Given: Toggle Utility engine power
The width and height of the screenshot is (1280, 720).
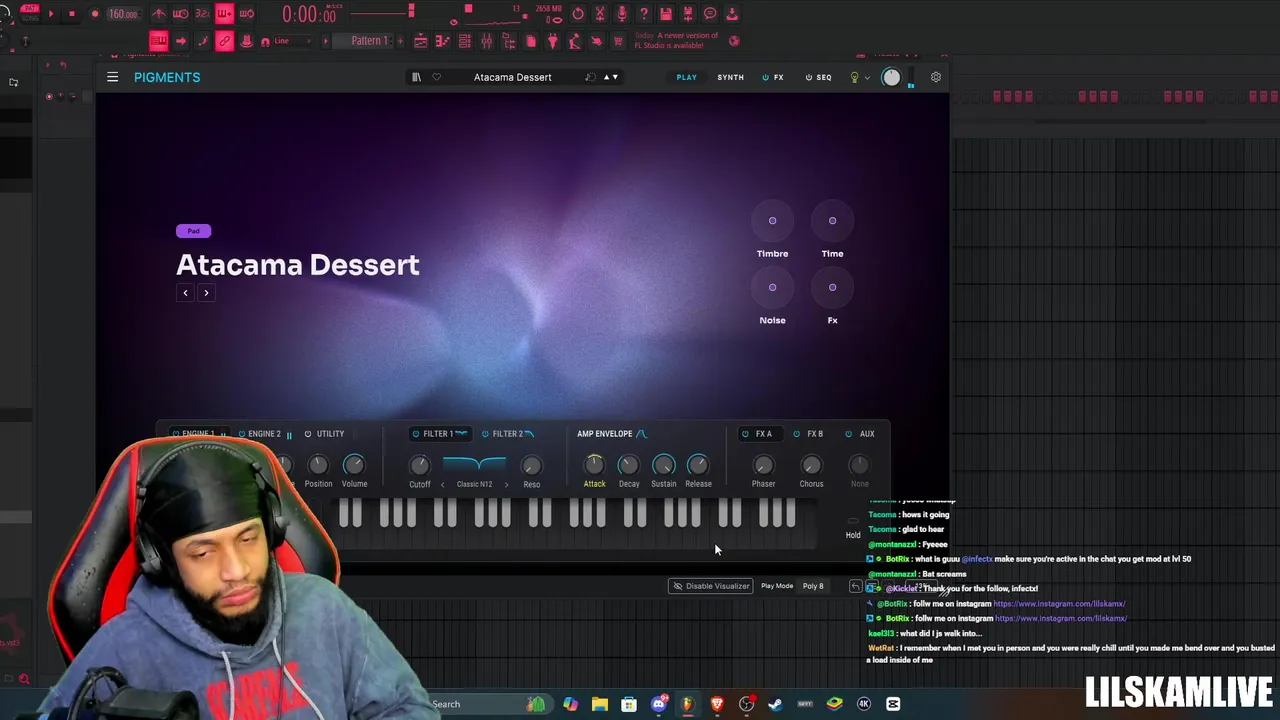Looking at the screenshot, I should coord(308,434).
